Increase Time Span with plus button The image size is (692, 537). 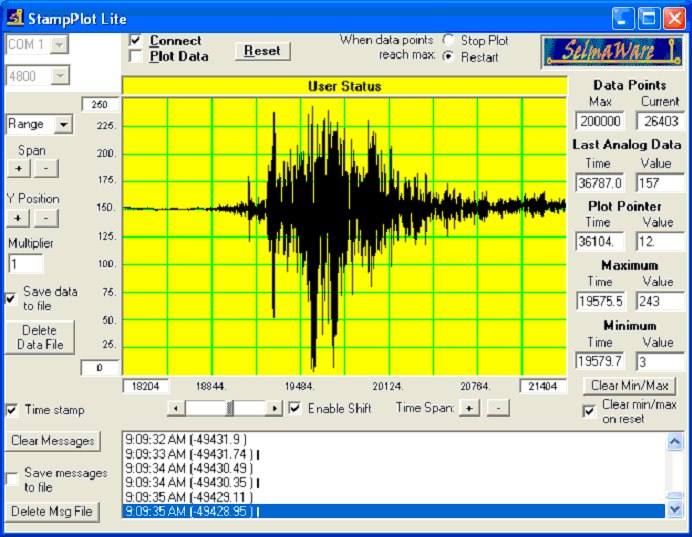470,408
